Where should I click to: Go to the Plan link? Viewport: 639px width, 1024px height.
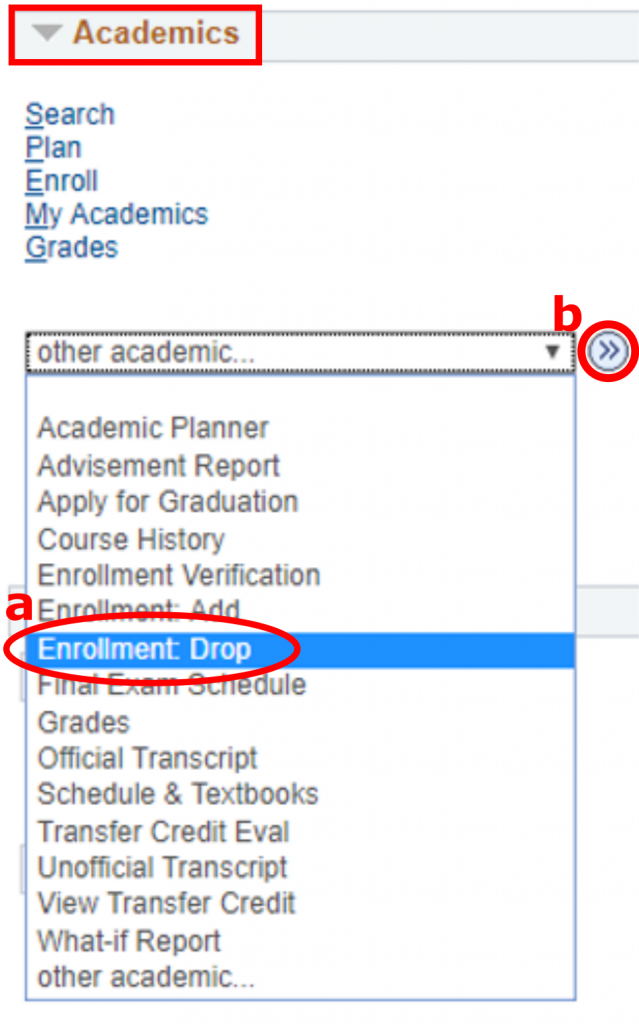(x=53, y=148)
